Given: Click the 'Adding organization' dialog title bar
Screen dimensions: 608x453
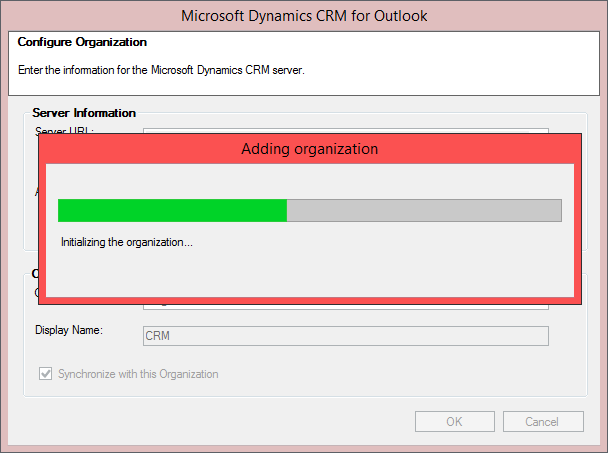Looking at the screenshot, I should (310, 149).
